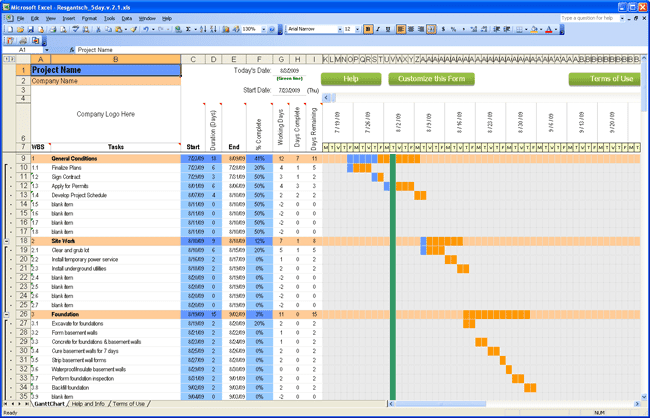Click the Type a question for help box
The image size is (650, 418).
click(x=590, y=18)
